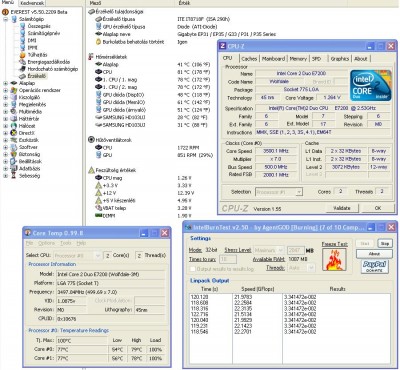The image size is (400, 370).
Task: Open the Kedvencek tab in EVEREST
Action: click(31, 3)
